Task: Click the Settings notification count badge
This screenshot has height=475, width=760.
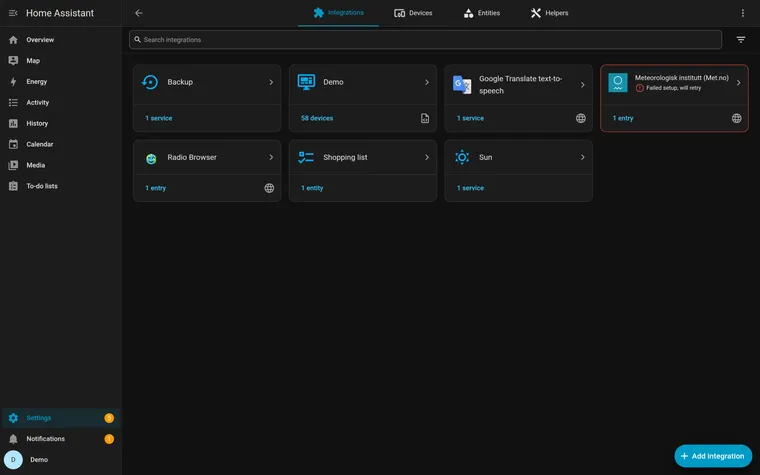Action: click(109, 418)
